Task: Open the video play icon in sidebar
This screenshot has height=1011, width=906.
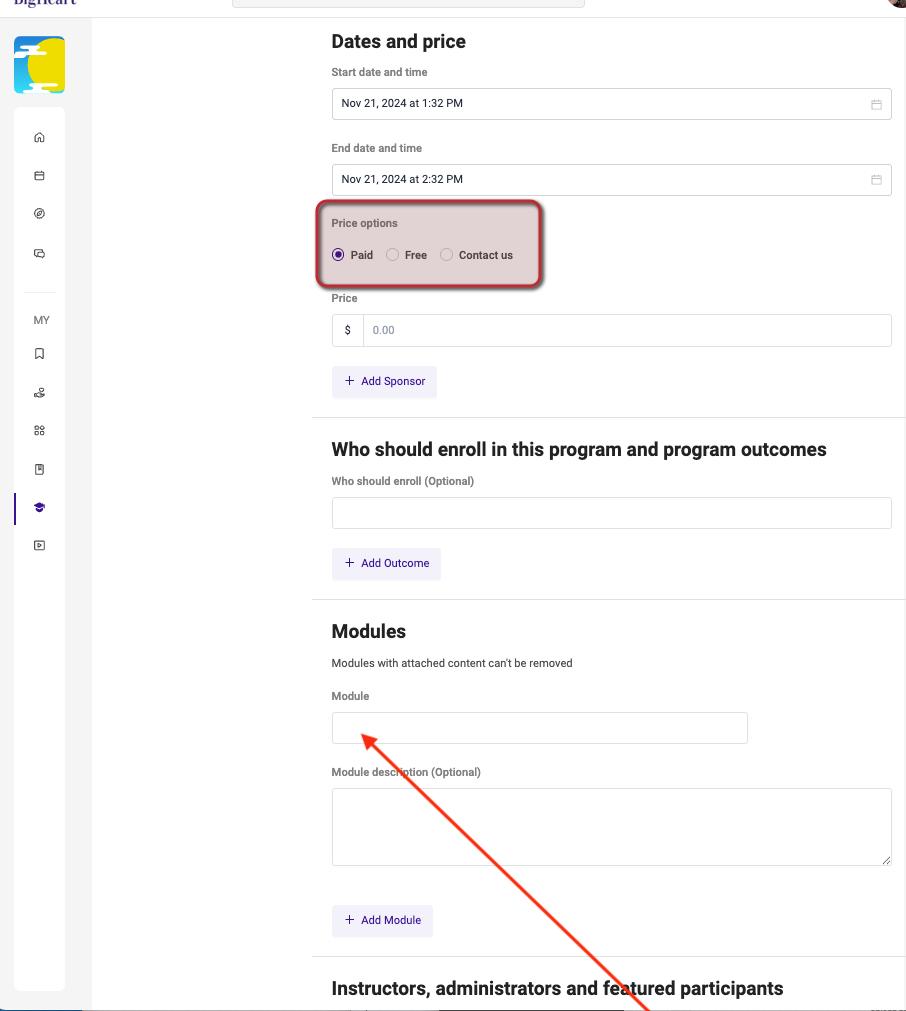Action: click(x=39, y=545)
